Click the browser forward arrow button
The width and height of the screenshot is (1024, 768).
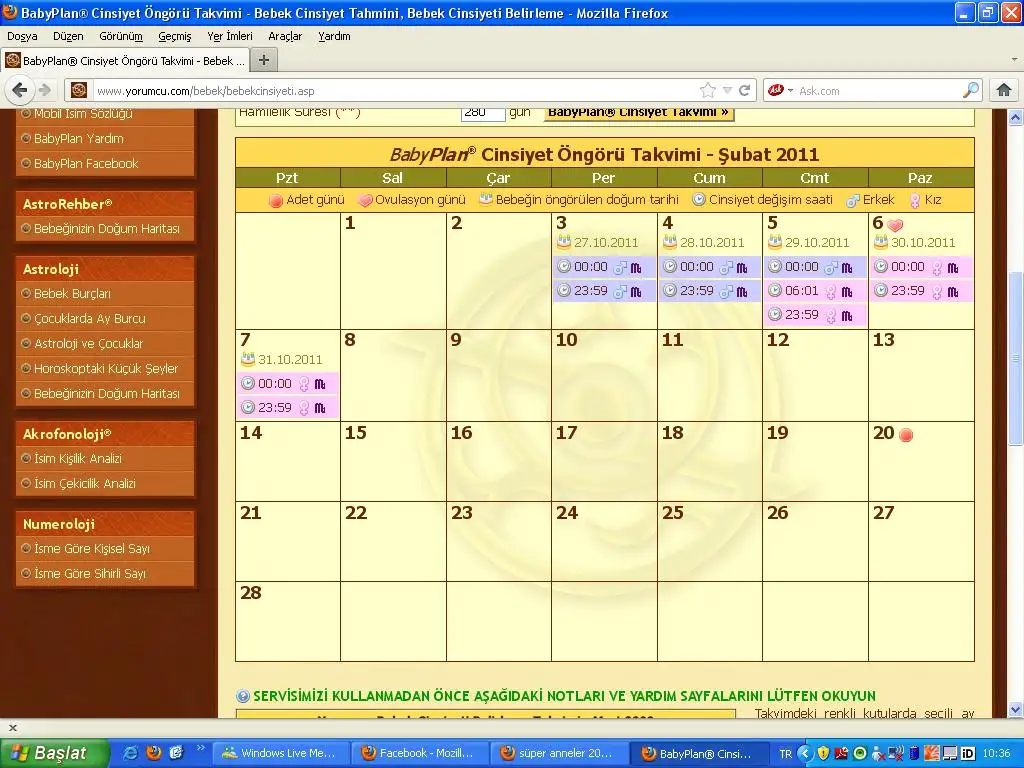click(44, 90)
